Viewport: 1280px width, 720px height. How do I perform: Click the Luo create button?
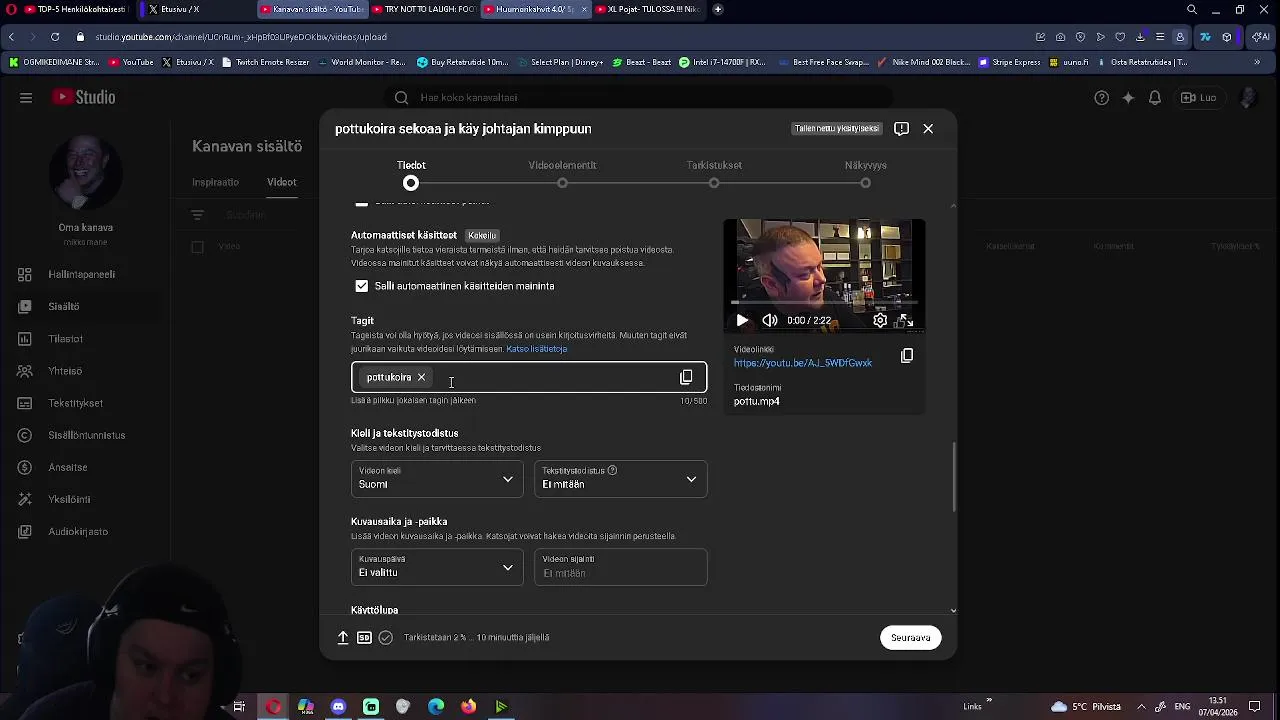1198,97
